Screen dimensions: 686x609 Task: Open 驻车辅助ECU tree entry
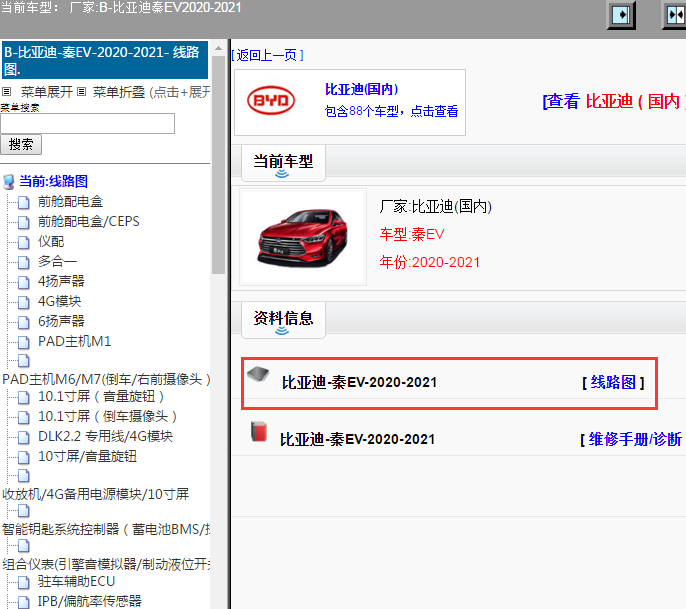77,581
